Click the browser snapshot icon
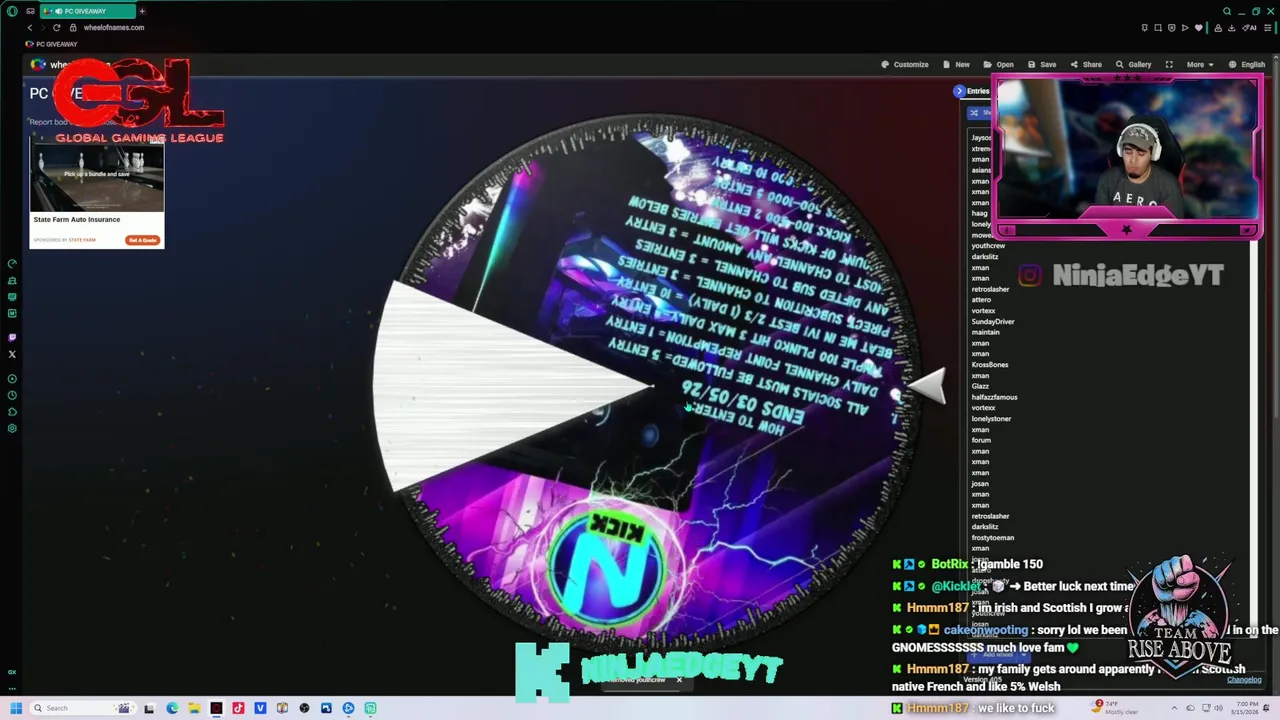The image size is (1280, 720). click(x=1158, y=27)
